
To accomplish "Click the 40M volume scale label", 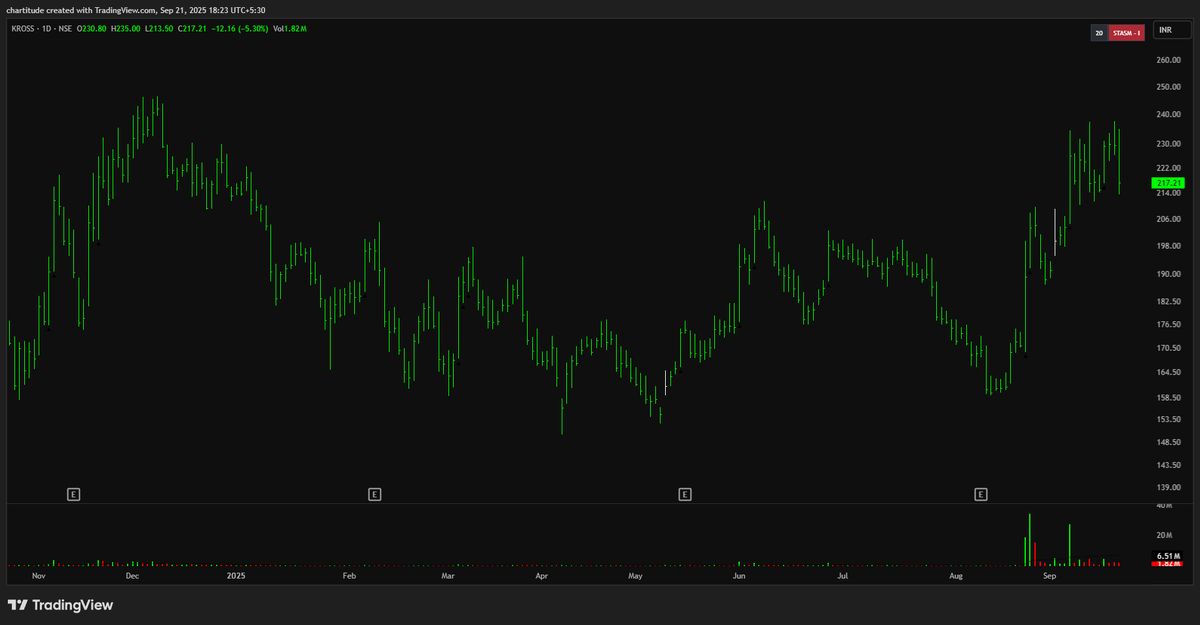I will [1164, 506].
